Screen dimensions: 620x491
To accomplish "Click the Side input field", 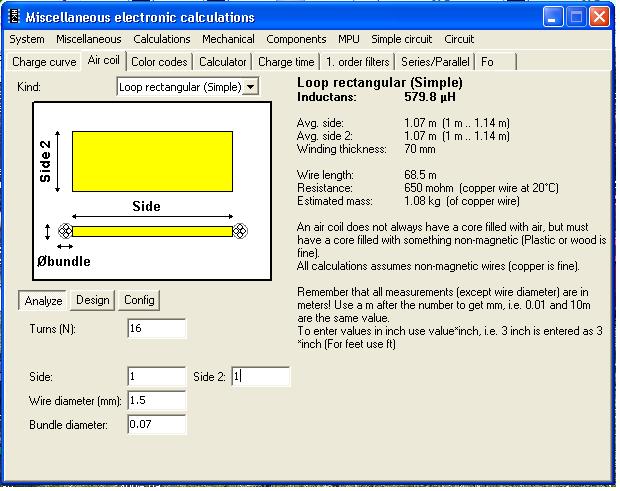I will [x=157, y=376].
